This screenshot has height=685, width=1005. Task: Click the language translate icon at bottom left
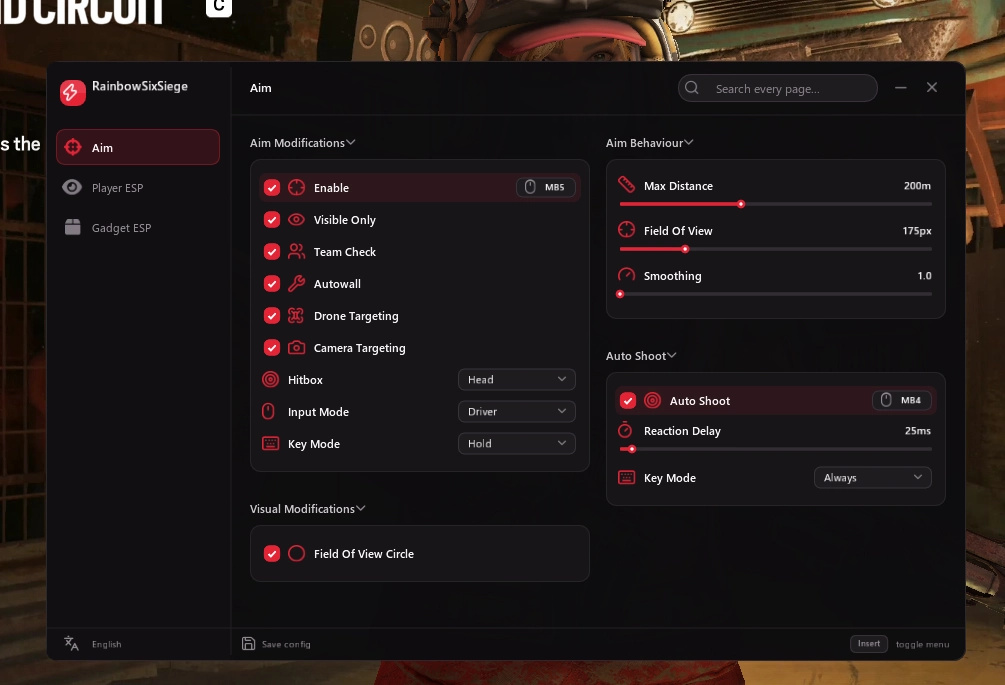pos(71,643)
